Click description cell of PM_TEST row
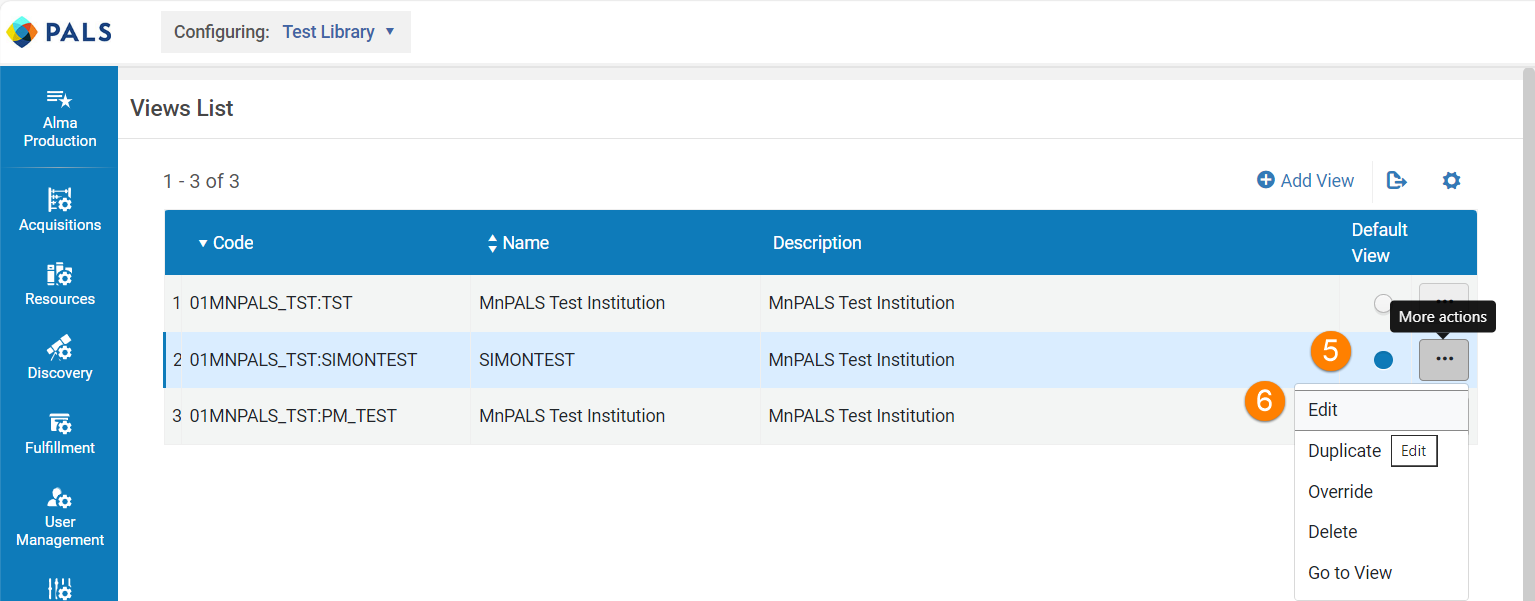 point(861,416)
